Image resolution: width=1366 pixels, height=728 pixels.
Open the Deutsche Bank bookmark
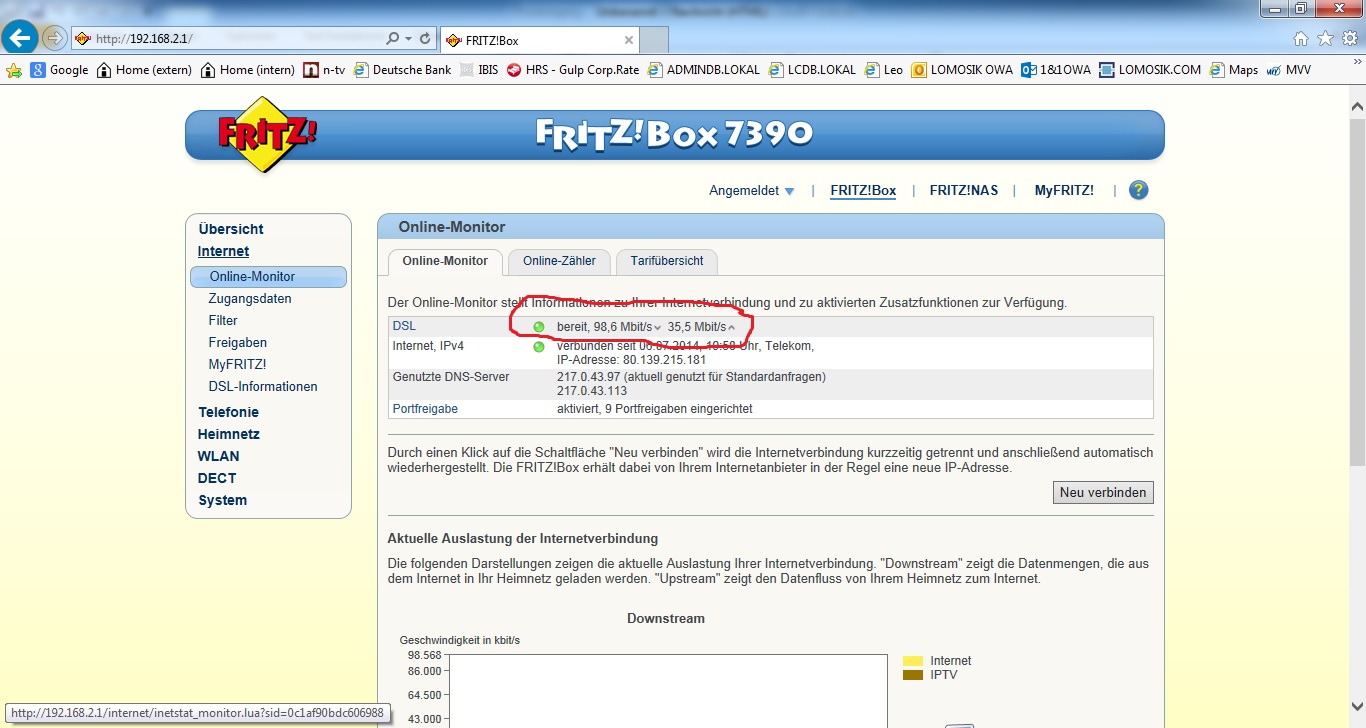point(402,70)
